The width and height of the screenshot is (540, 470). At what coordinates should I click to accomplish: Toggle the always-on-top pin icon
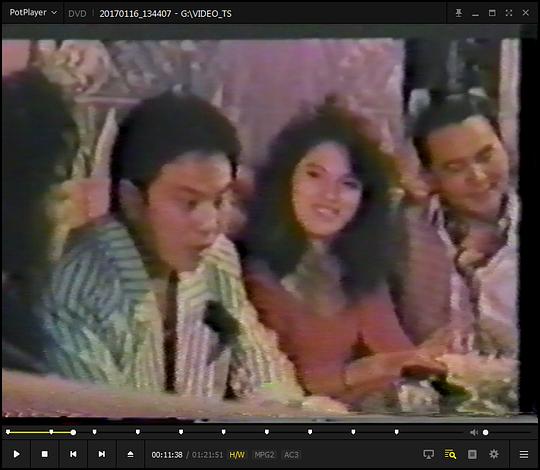click(459, 13)
